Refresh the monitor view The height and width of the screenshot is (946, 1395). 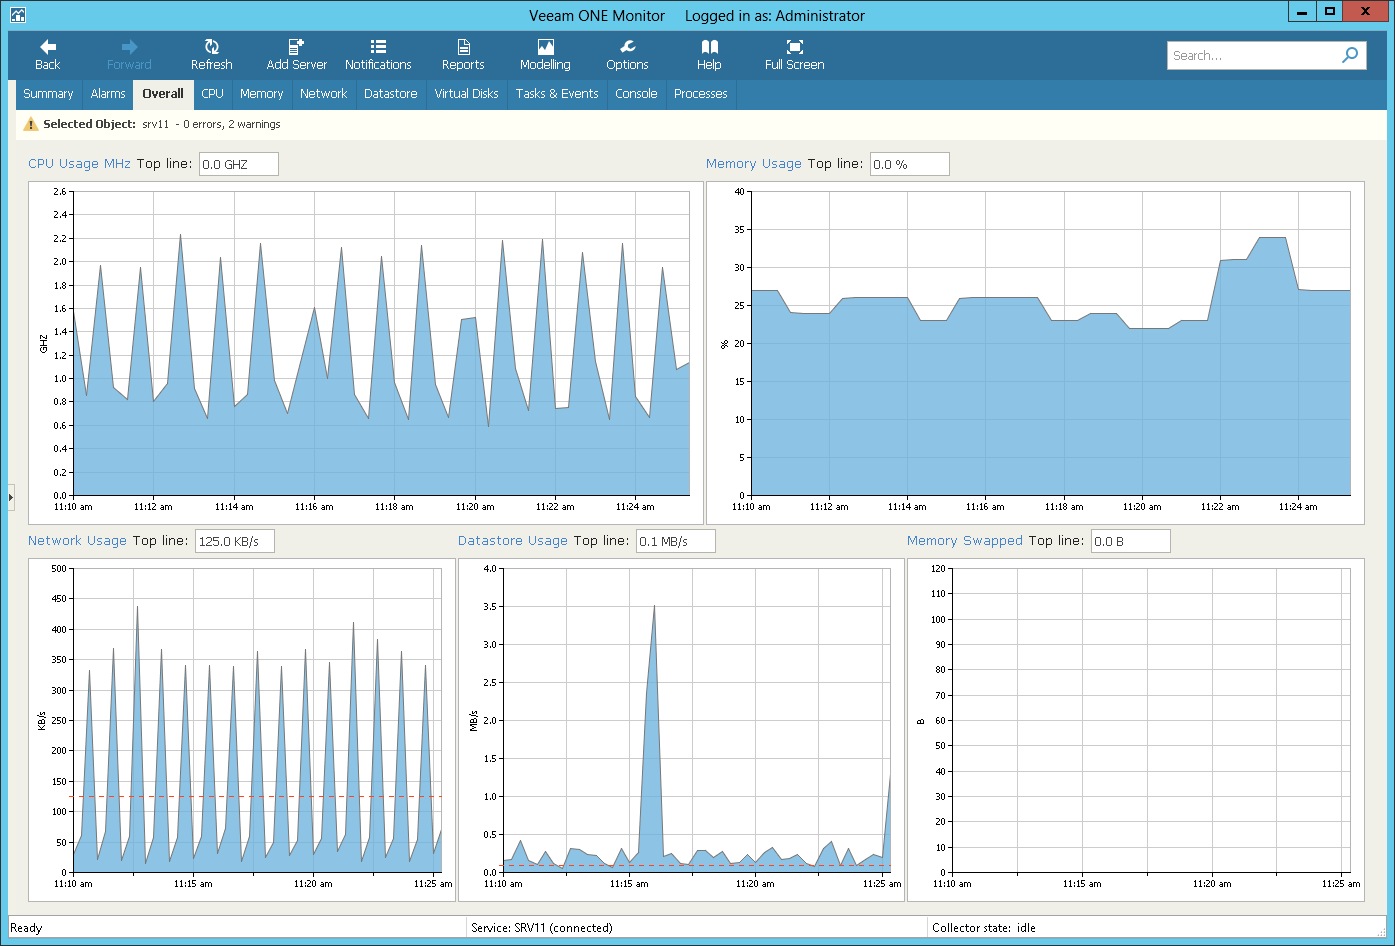click(211, 55)
